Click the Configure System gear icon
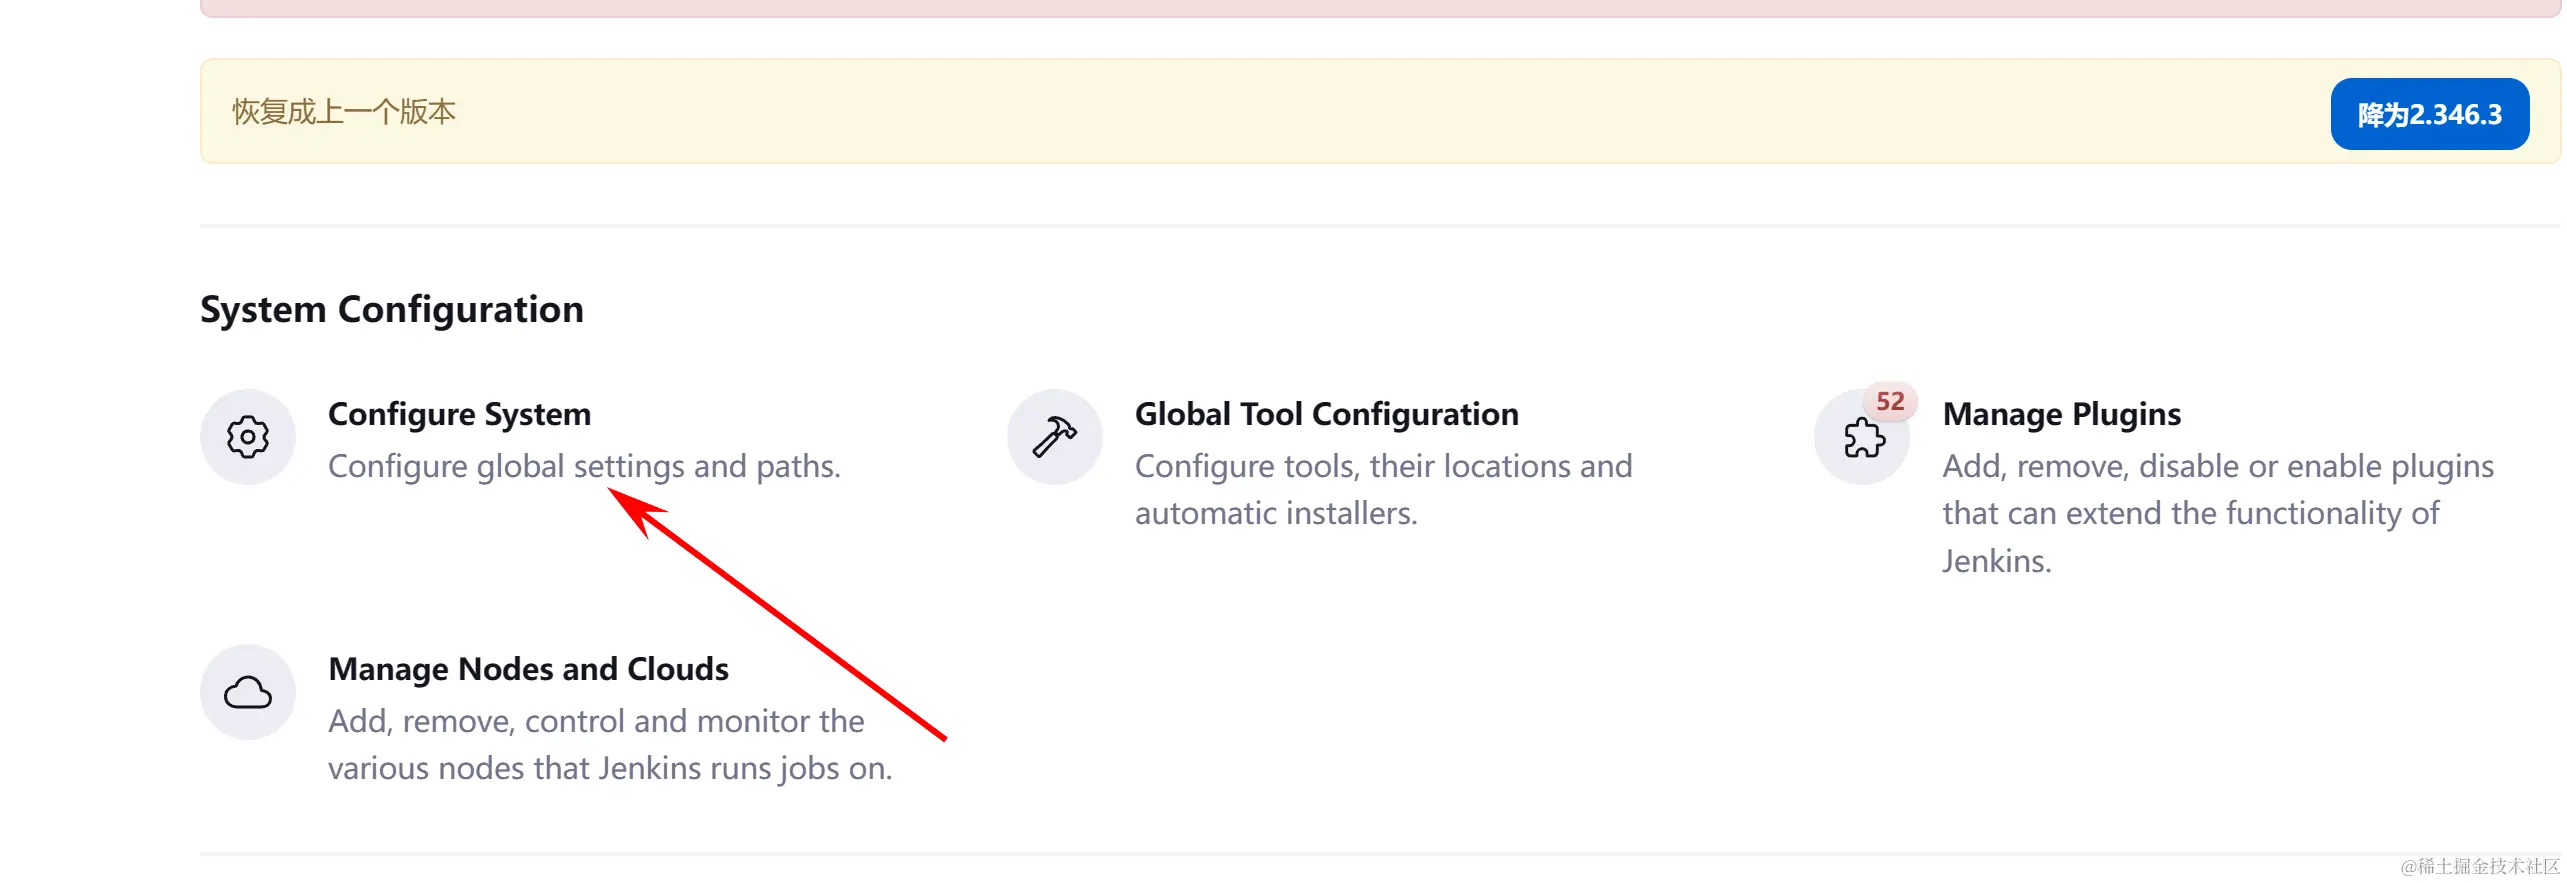The width and height of the screenshot is (2567, 883). 248,437
